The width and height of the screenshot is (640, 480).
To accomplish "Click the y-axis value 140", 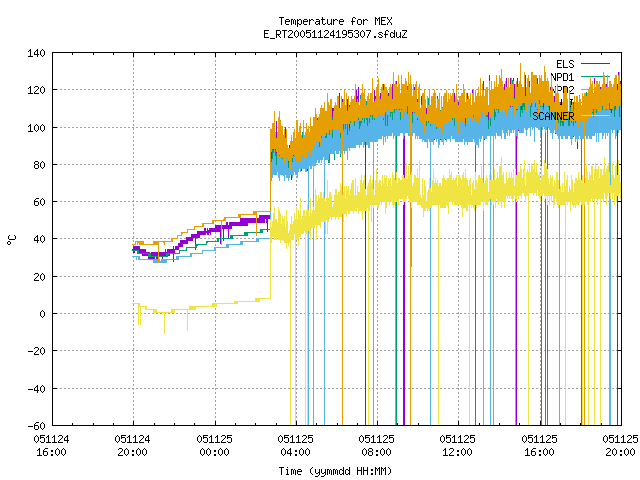I will click(36, 53).
